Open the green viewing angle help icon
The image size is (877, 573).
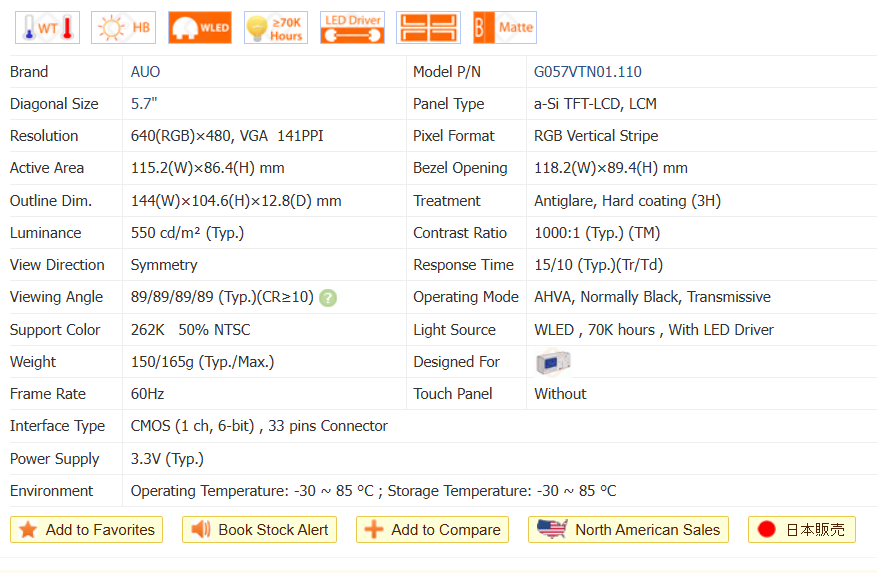pyautogui.click(x=328, y=298)
